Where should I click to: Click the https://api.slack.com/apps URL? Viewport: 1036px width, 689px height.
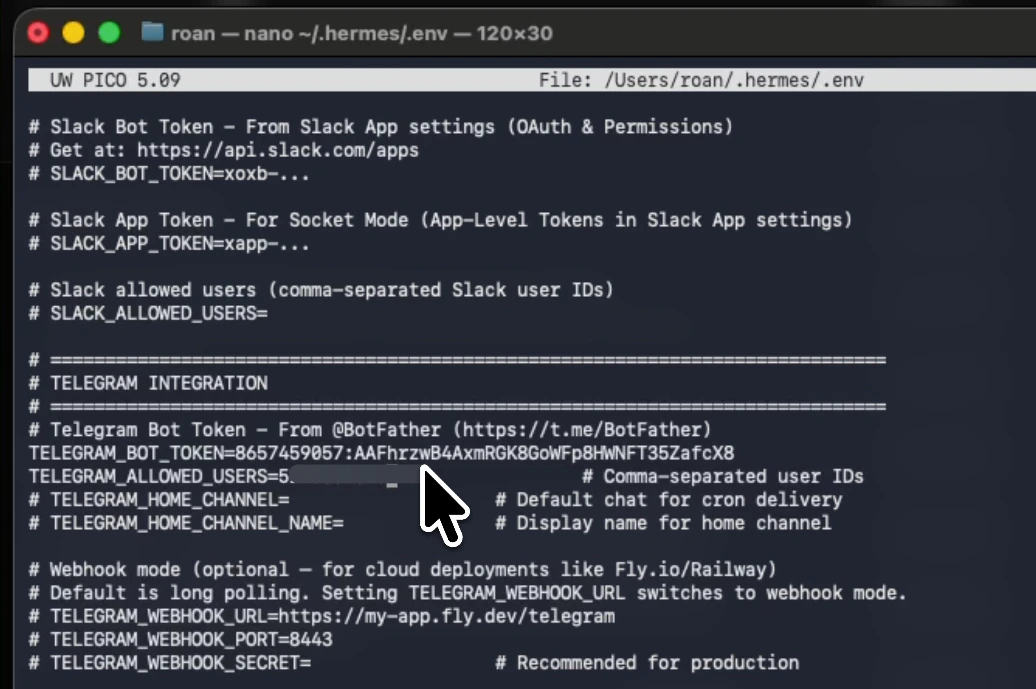point(278,150)
